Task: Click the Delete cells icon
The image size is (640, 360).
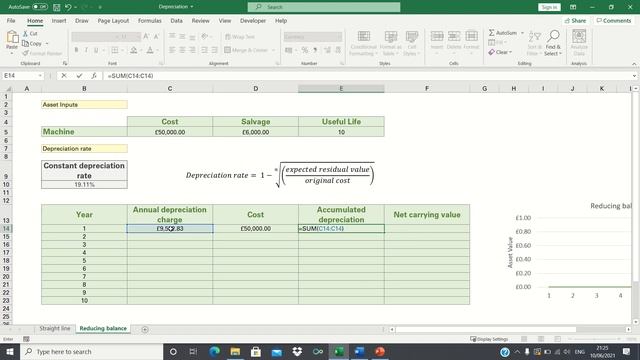Action: point(454,37)
